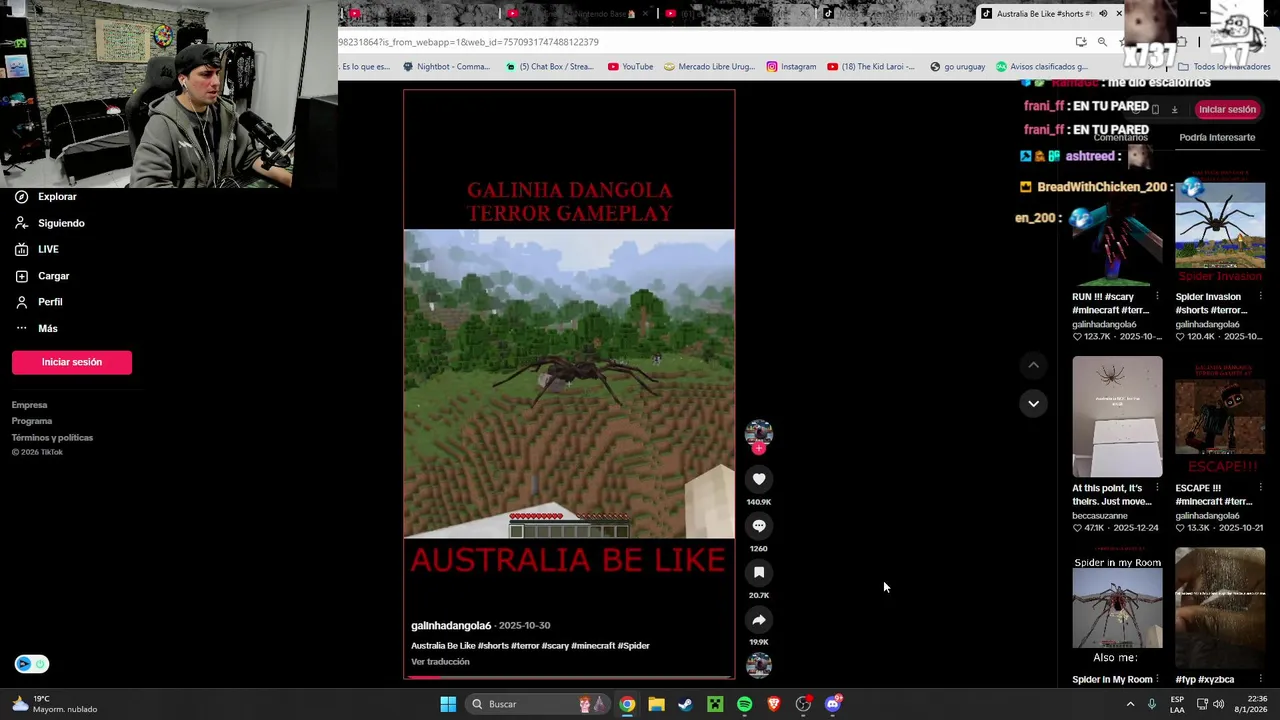Open Términos y políticas link
The width and height of the screenshot is (1280, 720).
coord(52,437)
